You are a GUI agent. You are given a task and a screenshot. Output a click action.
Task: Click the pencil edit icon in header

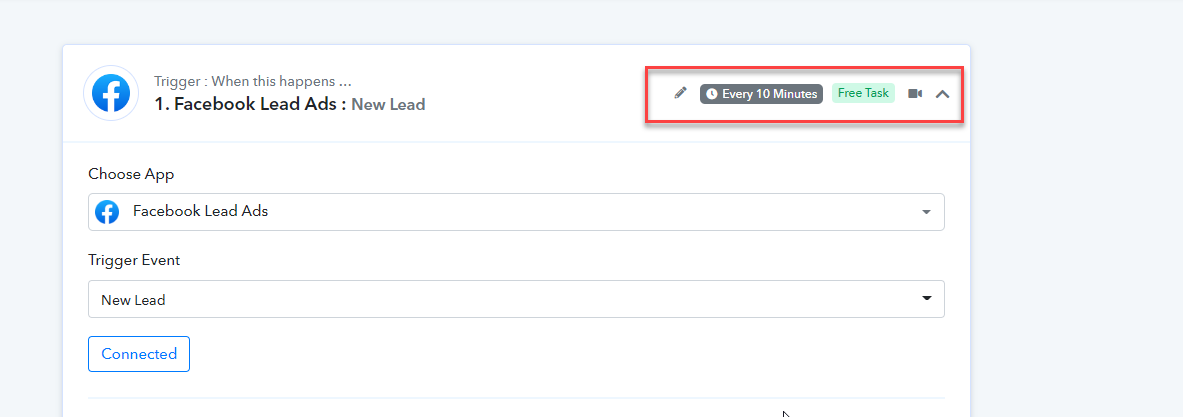(x=681, y=94)
